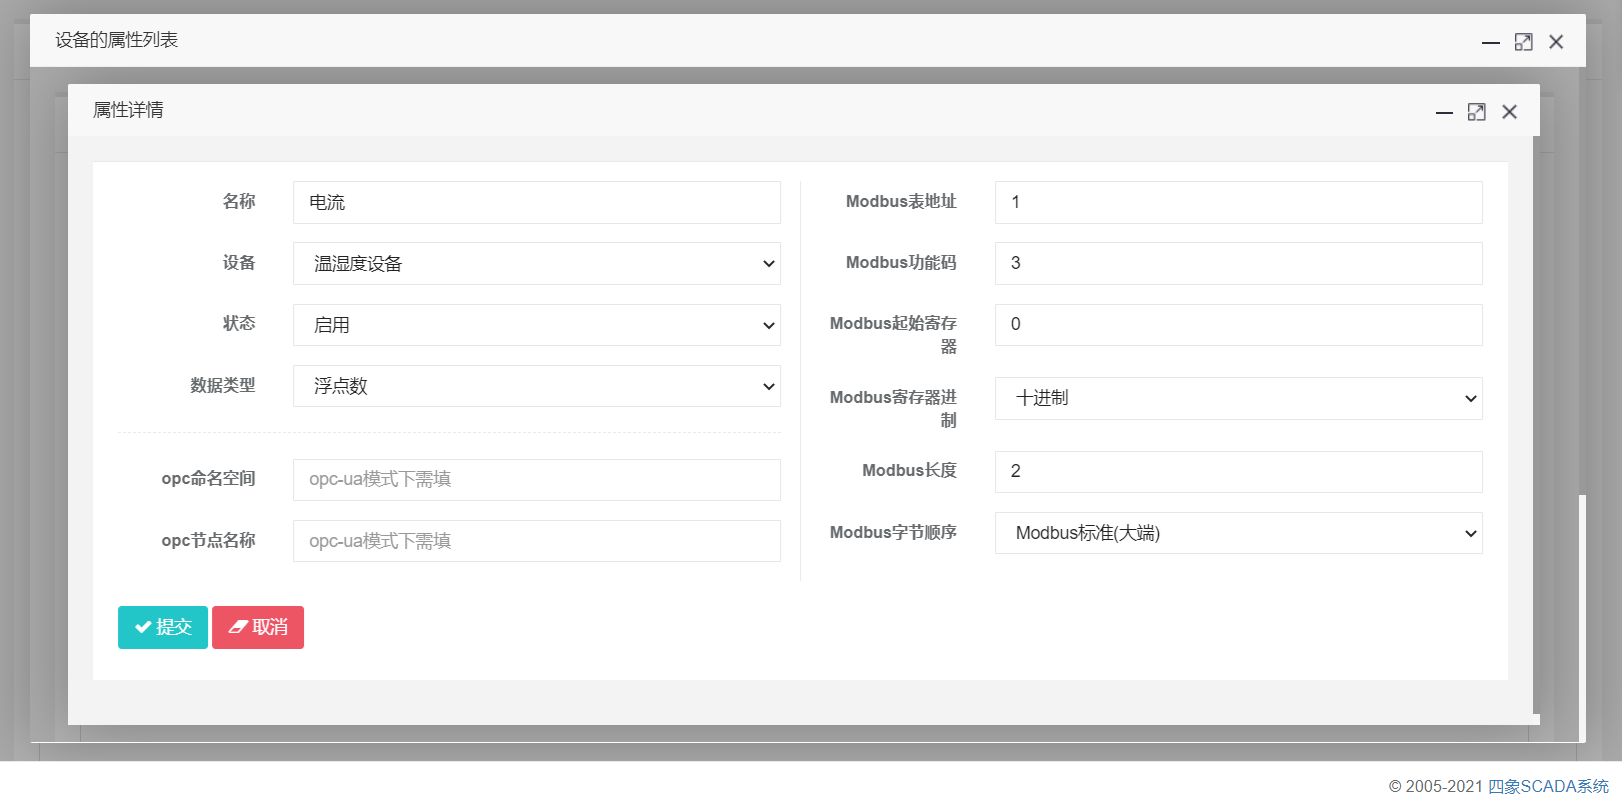Focus the opc命名空间 text field
1622x806 pixels.
[536, 480]
